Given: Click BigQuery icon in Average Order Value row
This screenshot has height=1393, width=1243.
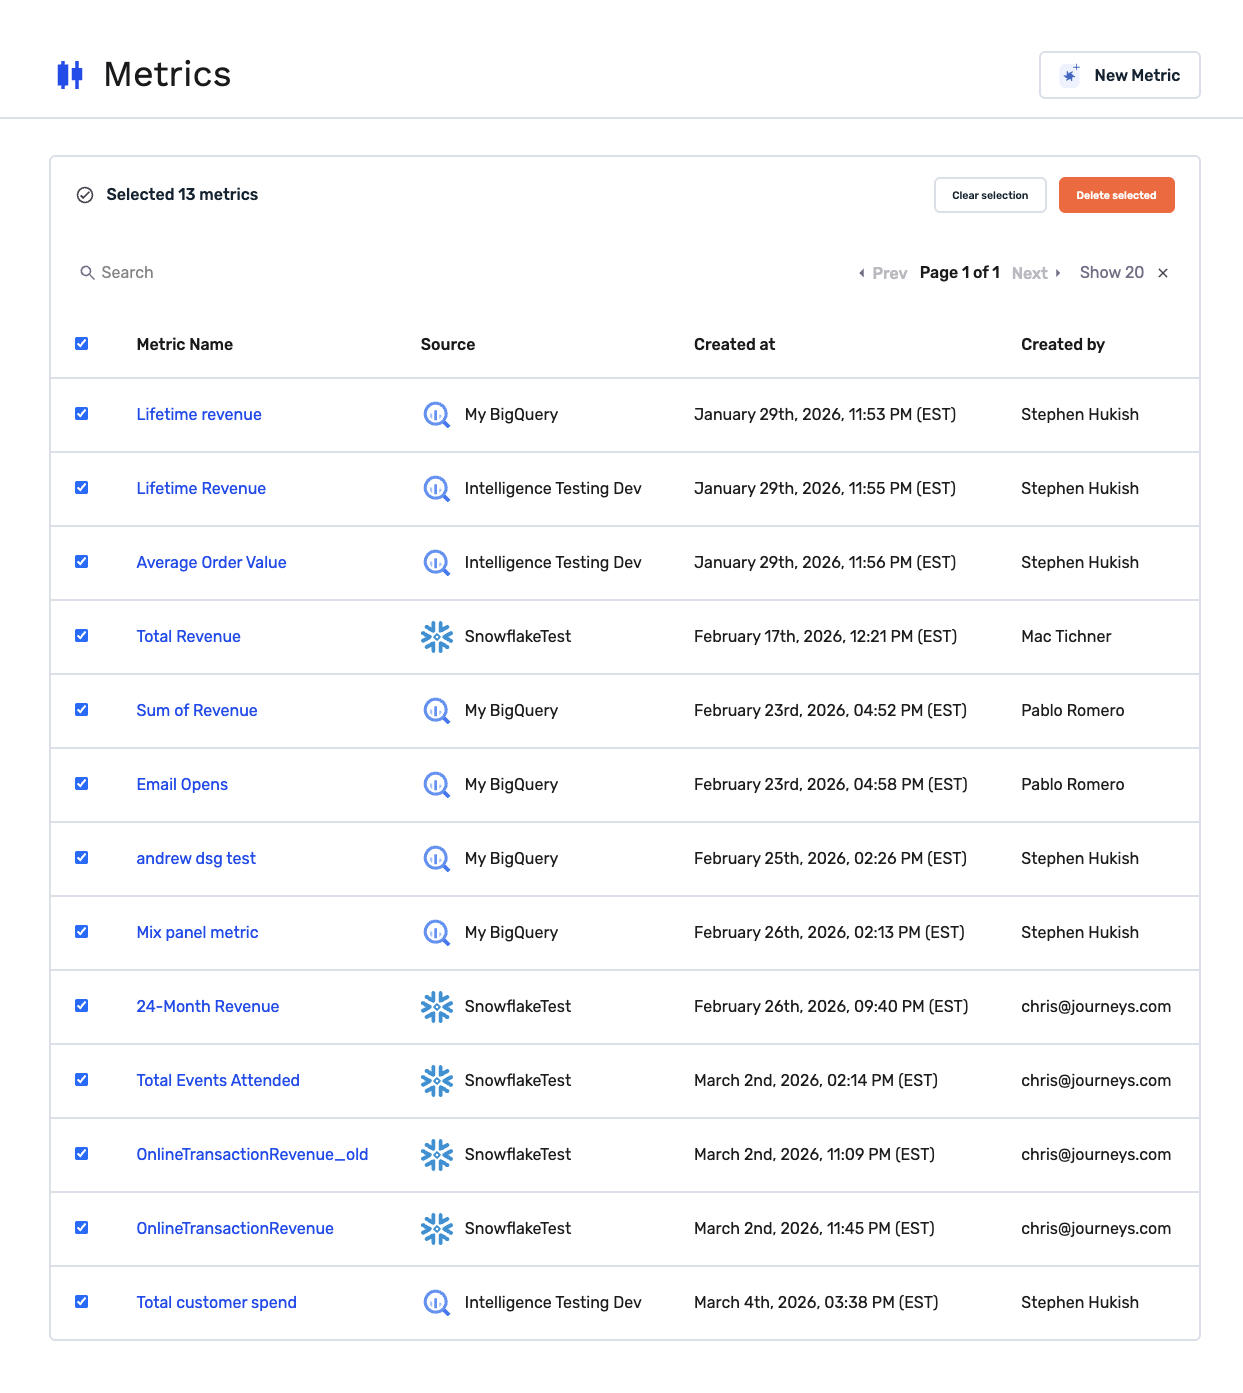Looking at the screenshot, I should click(x=437, y=563).
